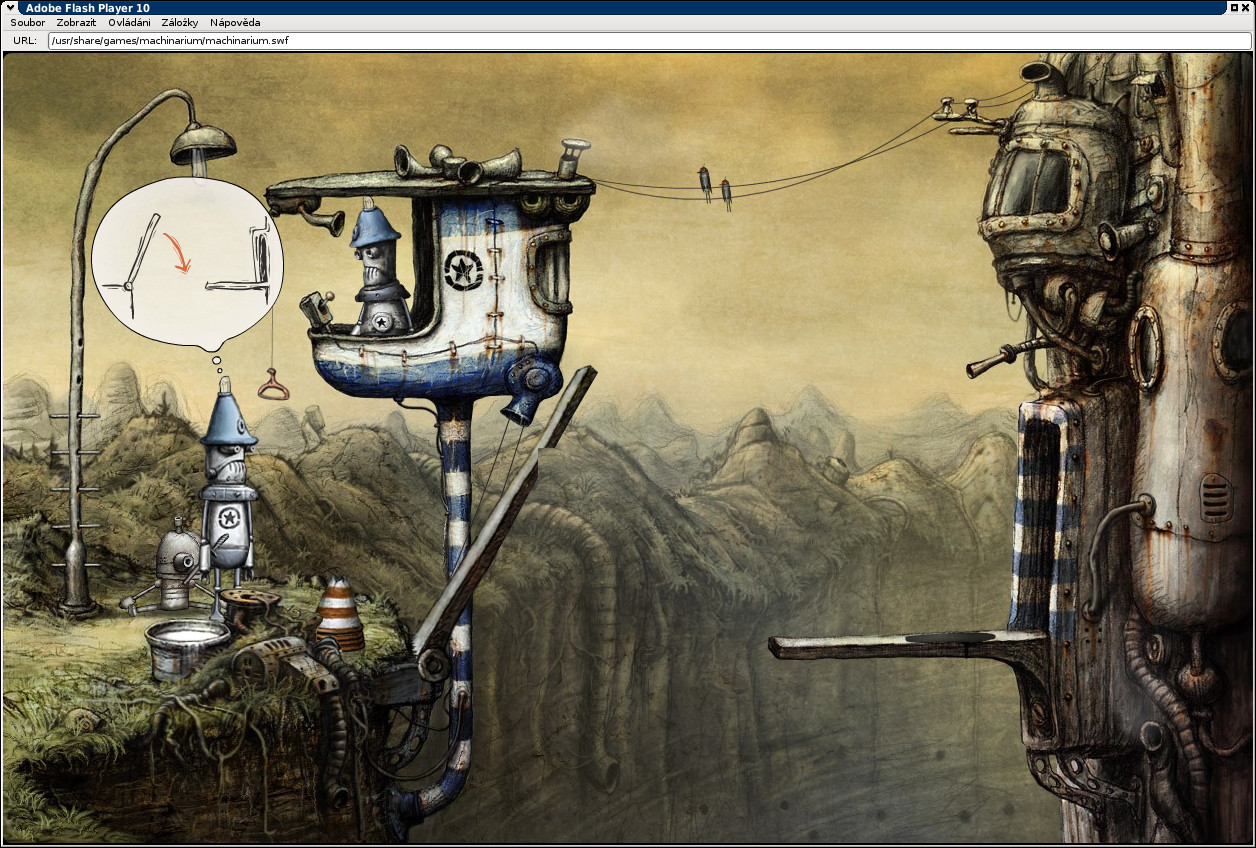Click the thought bubble with bridge hint
Image resolution: width=1256 pixels, height=848 pixels.
(x=188, y=262)
